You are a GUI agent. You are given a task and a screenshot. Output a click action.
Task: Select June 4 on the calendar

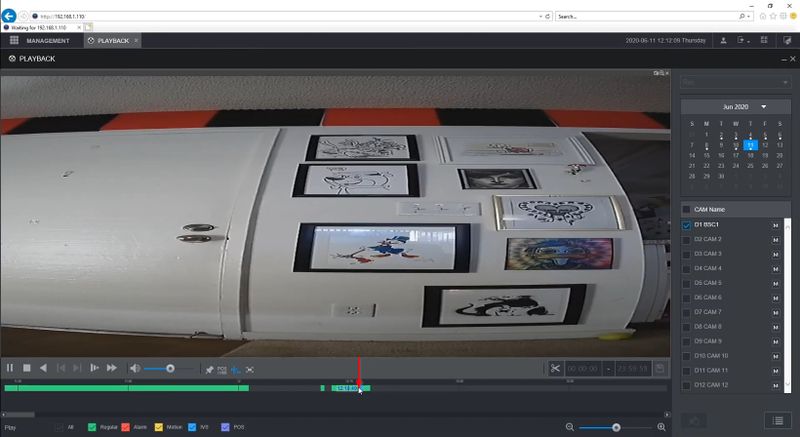(x=750, y=135)
